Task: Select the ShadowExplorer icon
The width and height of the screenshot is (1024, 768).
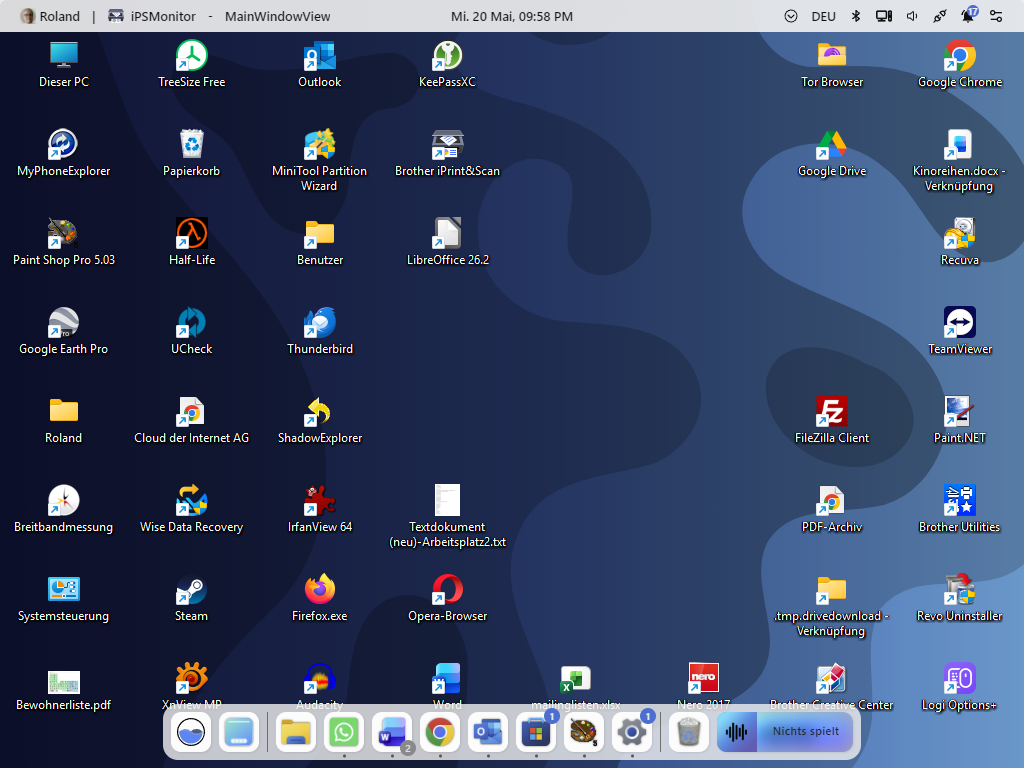Action: tap(319, 419)
